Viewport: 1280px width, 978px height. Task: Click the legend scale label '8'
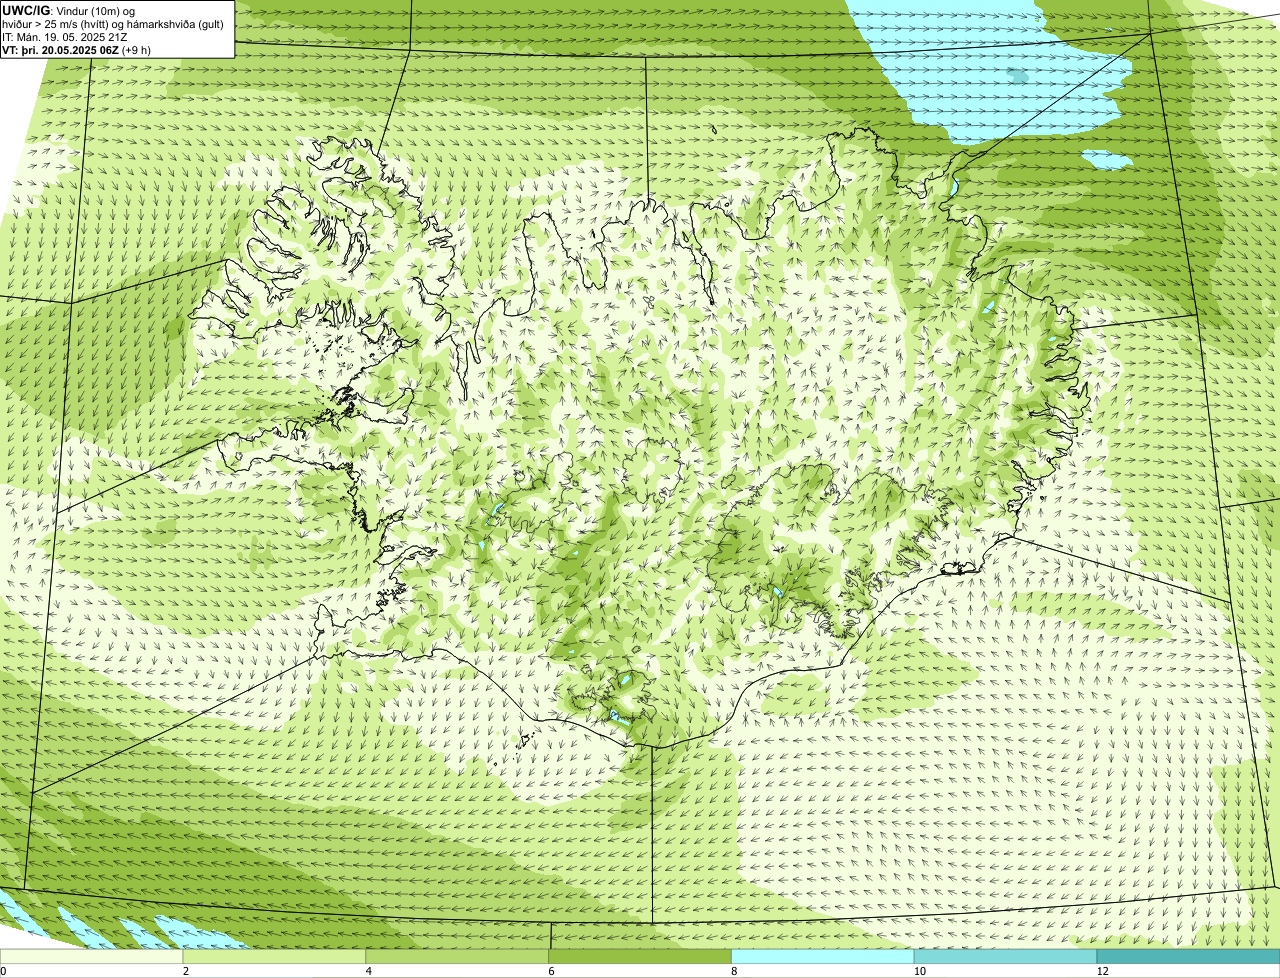coord(733,971)
